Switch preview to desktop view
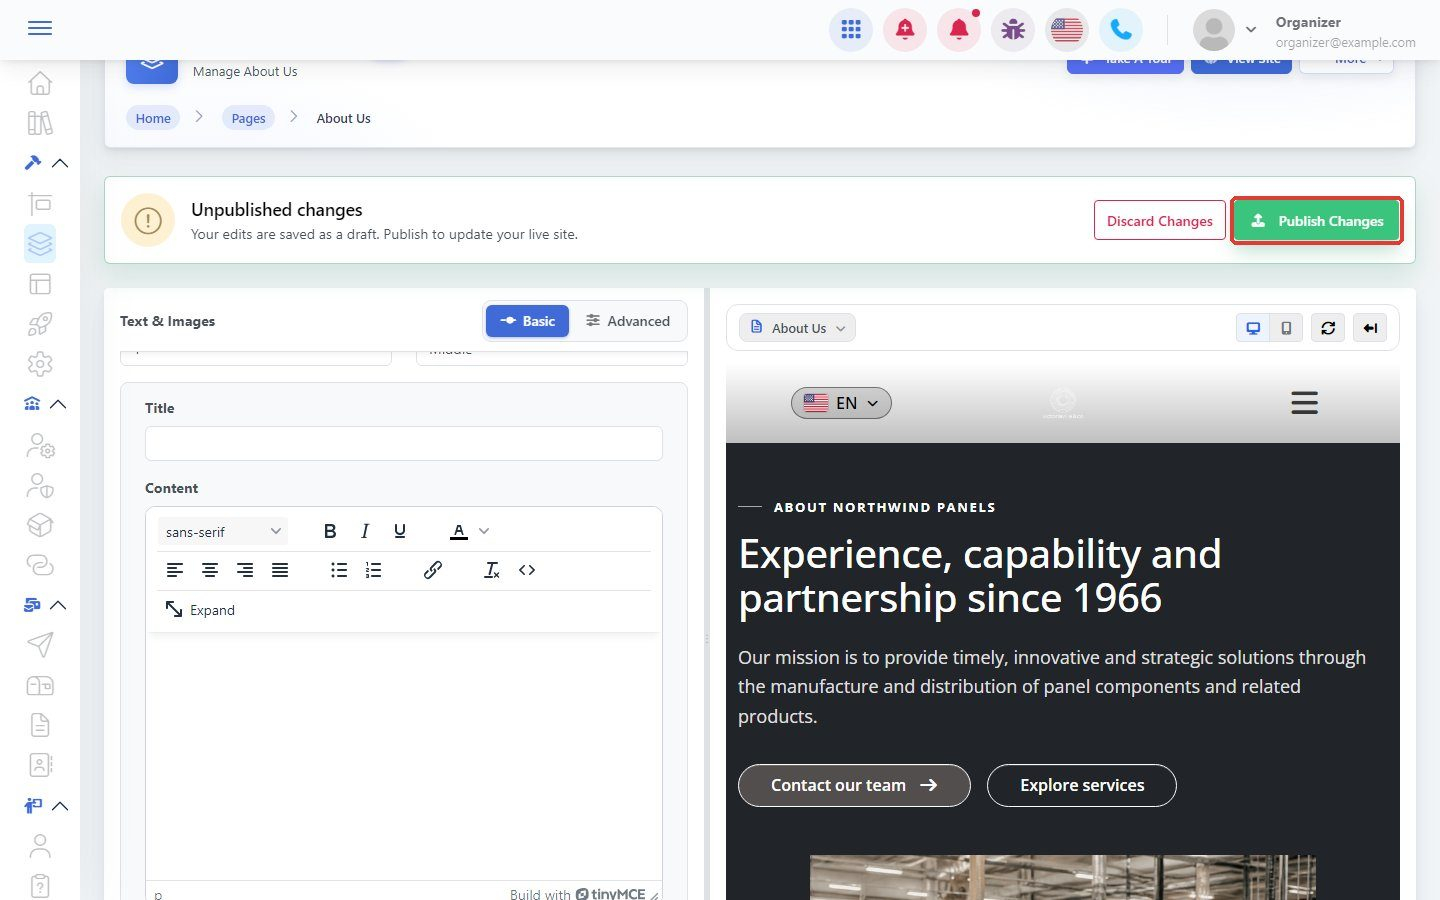Image resolution: width=1440 pixels, height=900 pixels. [x=1253, y=328]
